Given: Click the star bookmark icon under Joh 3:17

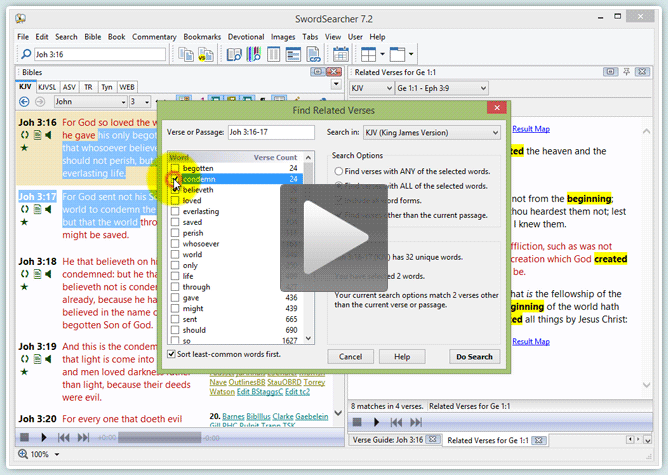Looking at the screenshot, I should tap(24, 222).
